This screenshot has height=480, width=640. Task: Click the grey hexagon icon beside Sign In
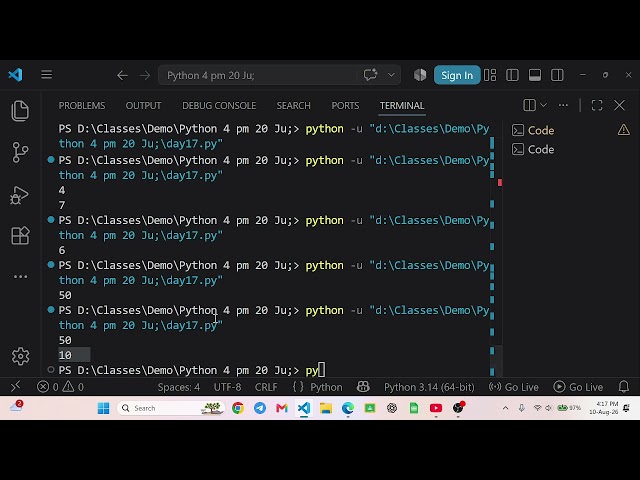coord(420,75)
